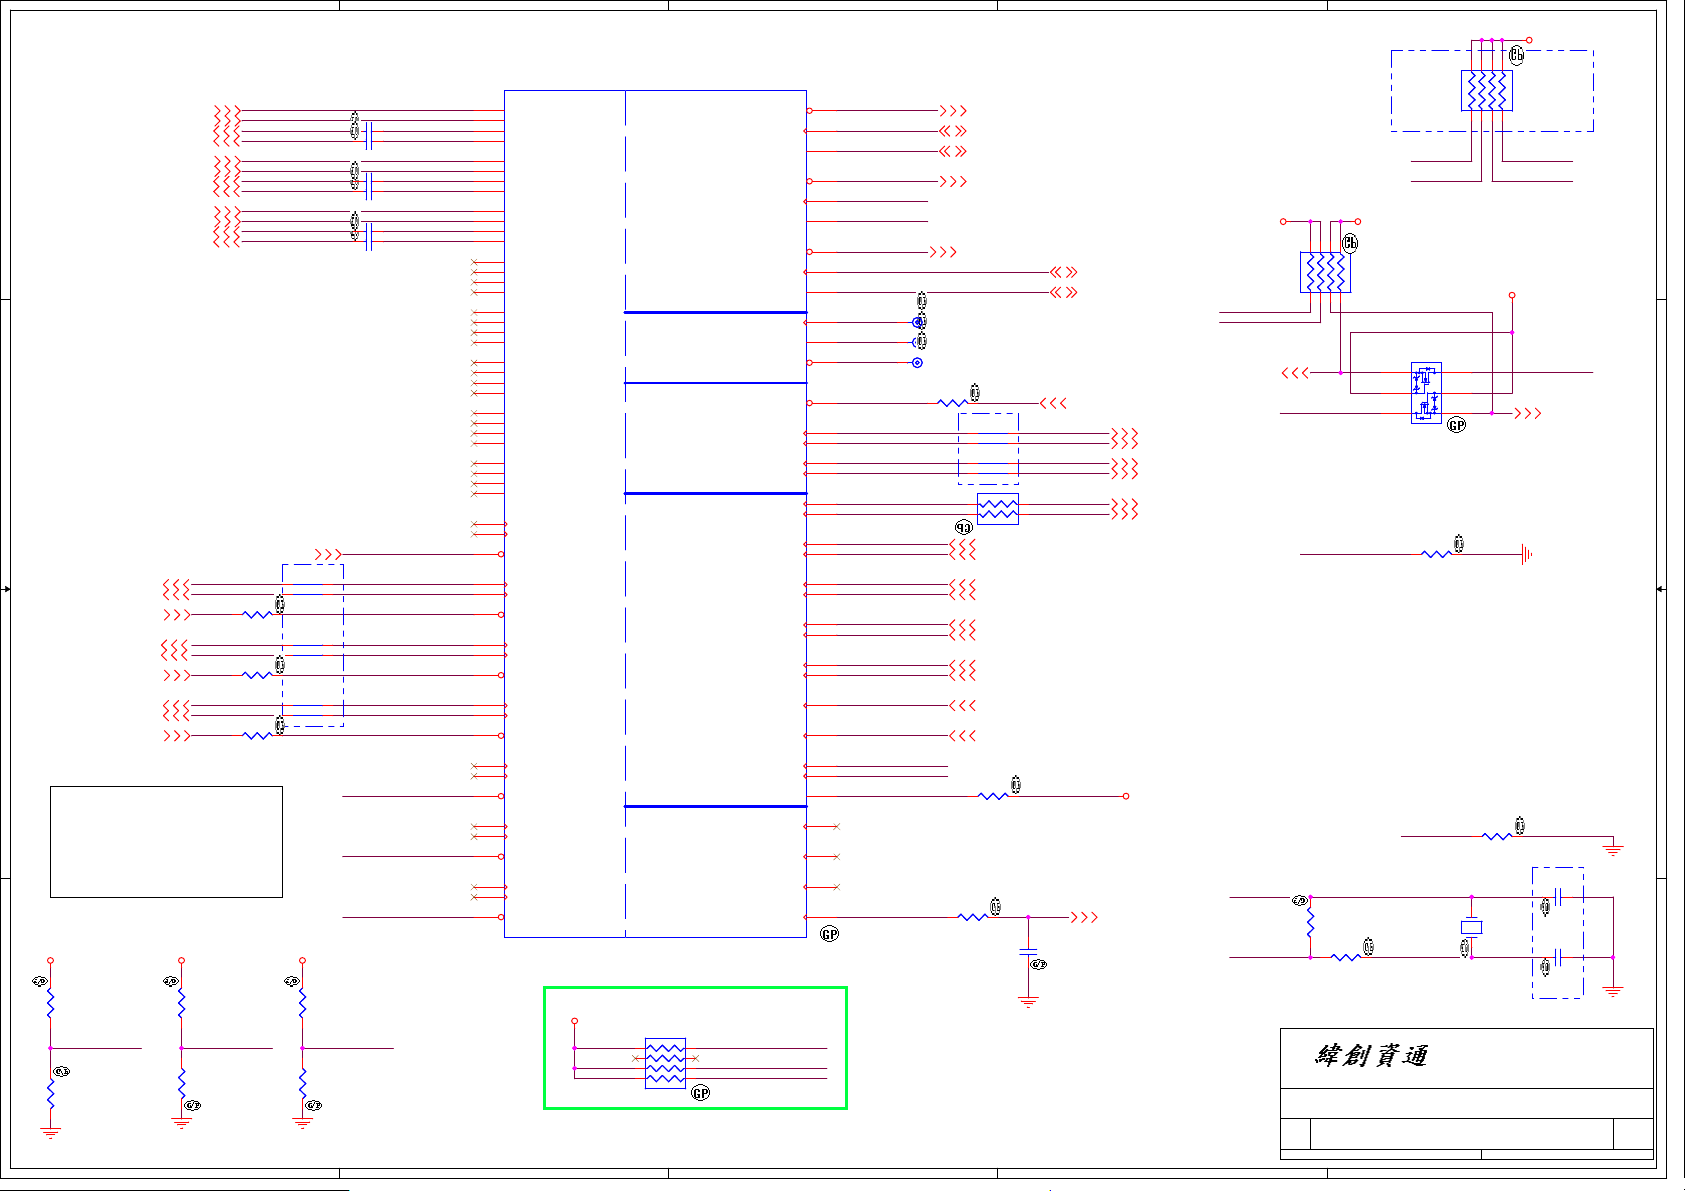
Task: Click the GP marker under the green box
Action: coord(700,1093)
